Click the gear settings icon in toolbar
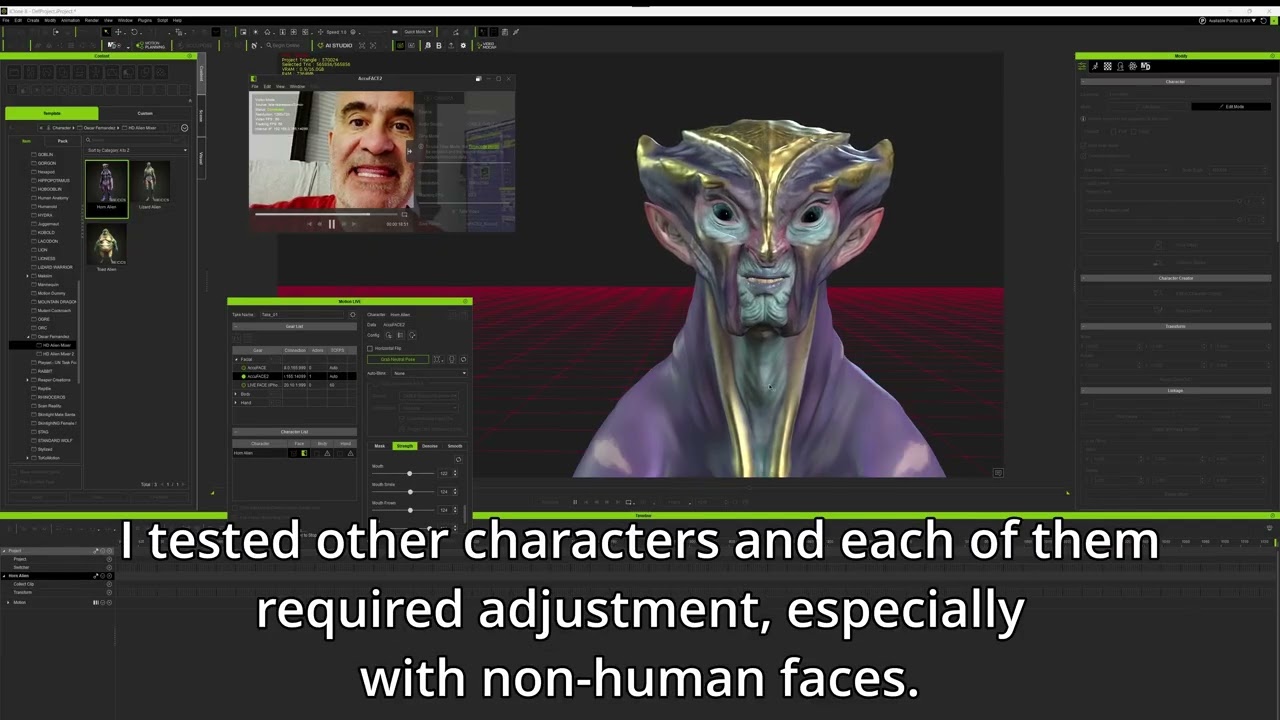 pos(463,45)
